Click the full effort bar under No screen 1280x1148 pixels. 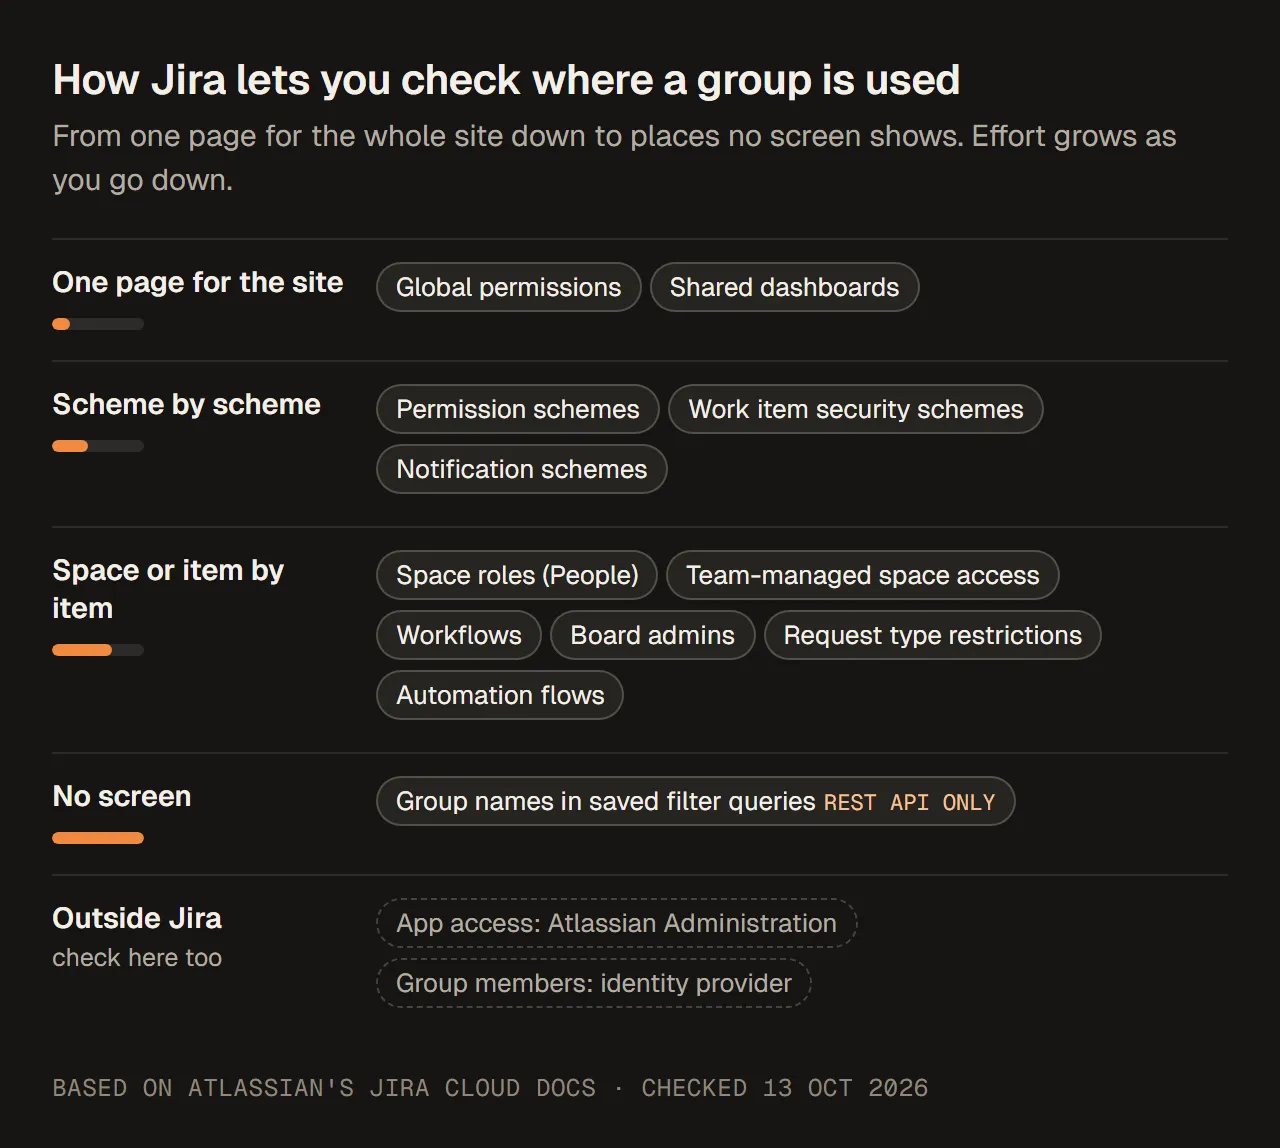click(98, 838)
